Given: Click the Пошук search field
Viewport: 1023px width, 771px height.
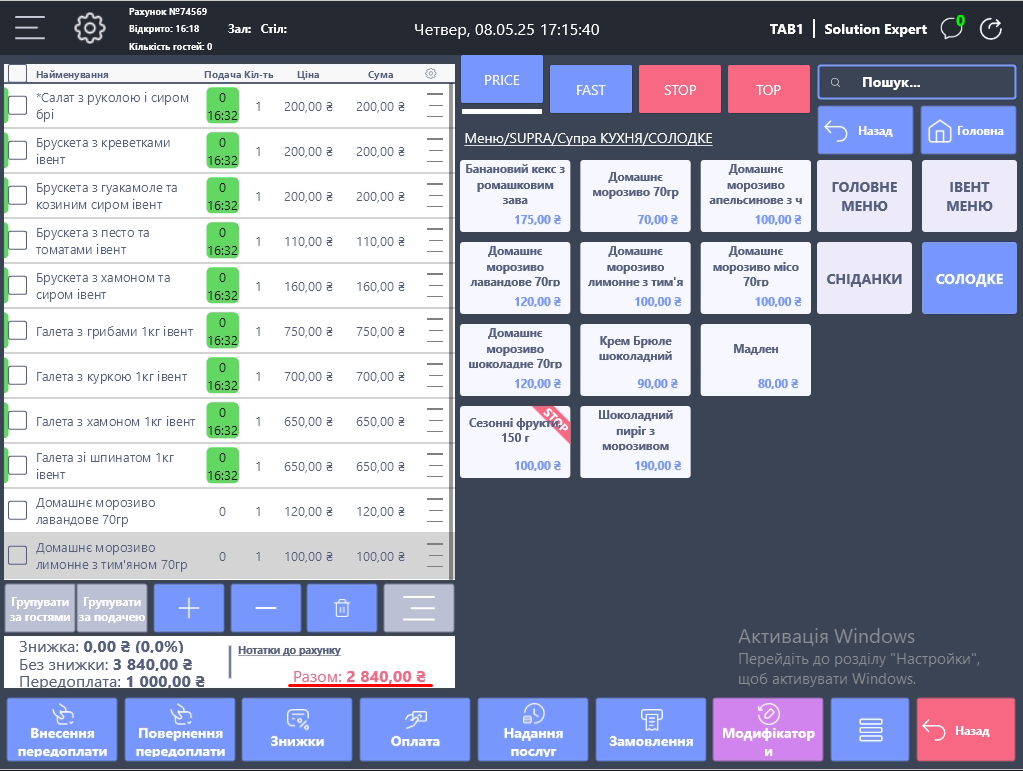Looking at the screenshot, I should (917, 83).
